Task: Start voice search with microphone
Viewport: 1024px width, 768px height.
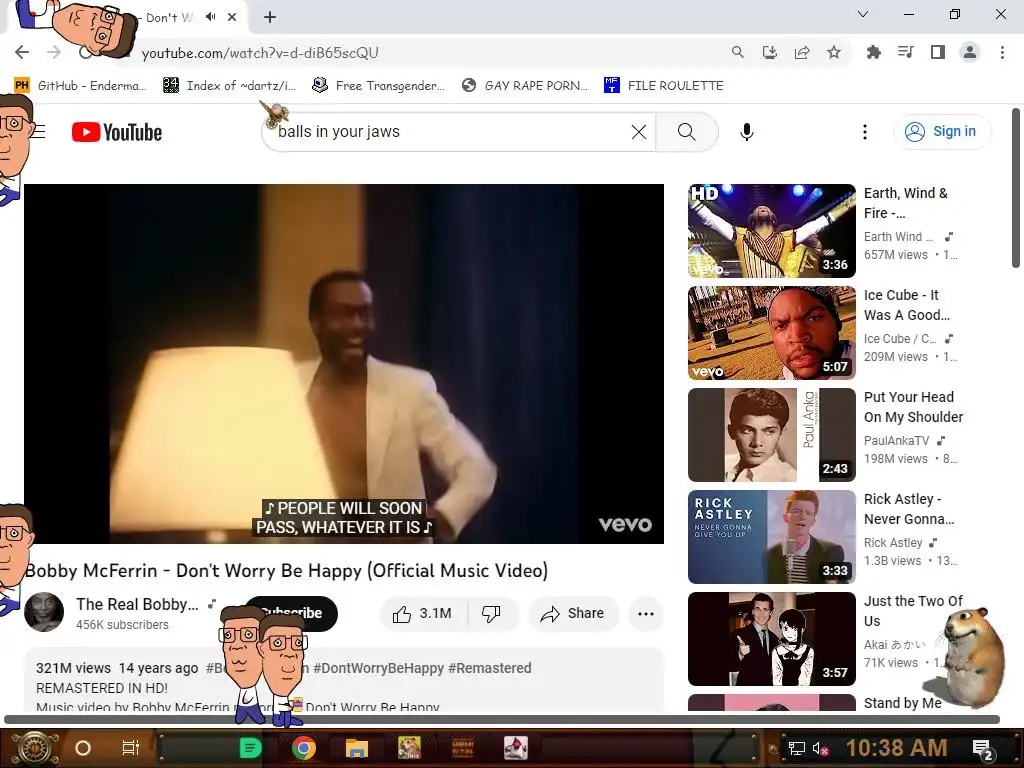Action: (x=746, y=132)
